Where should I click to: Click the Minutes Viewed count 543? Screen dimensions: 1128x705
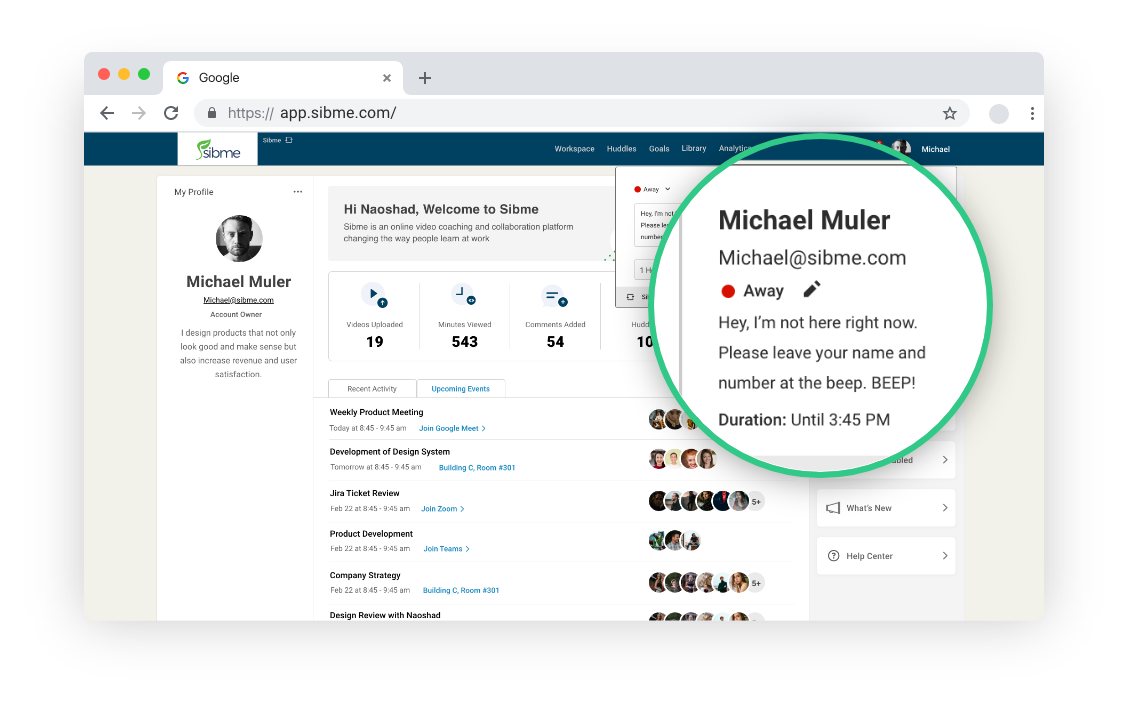[465, 342]
